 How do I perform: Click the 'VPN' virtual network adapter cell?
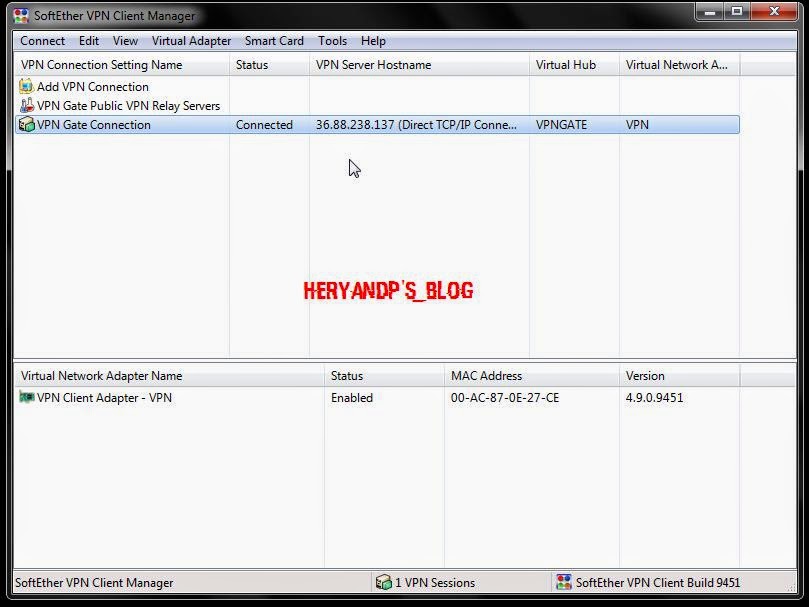click(637, 125)
